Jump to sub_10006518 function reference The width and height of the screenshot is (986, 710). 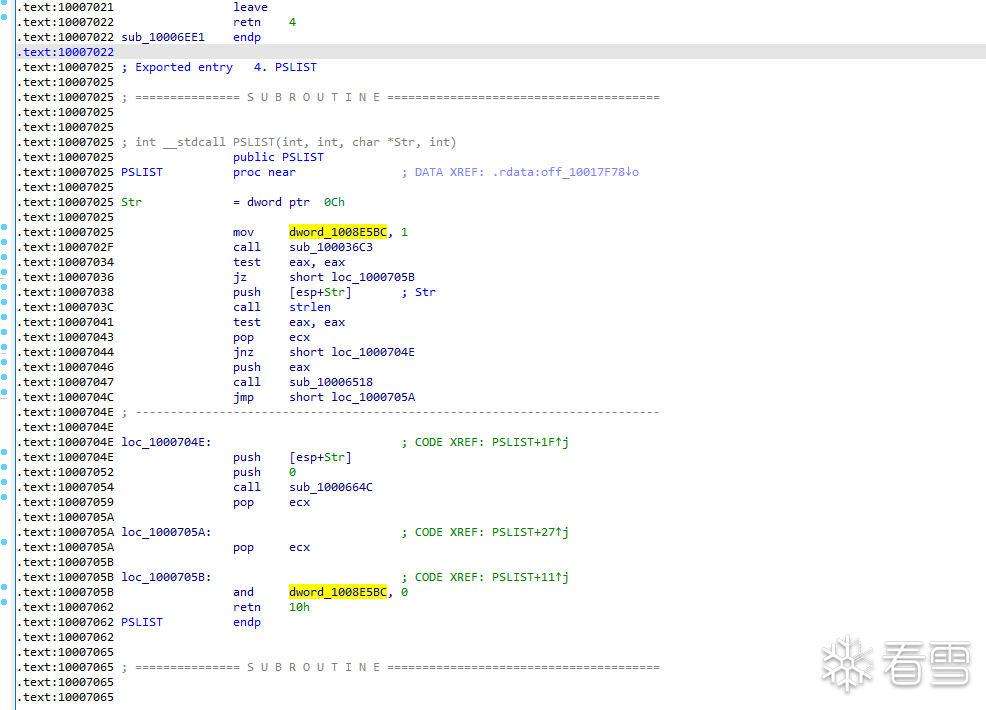tap(331, 382)
